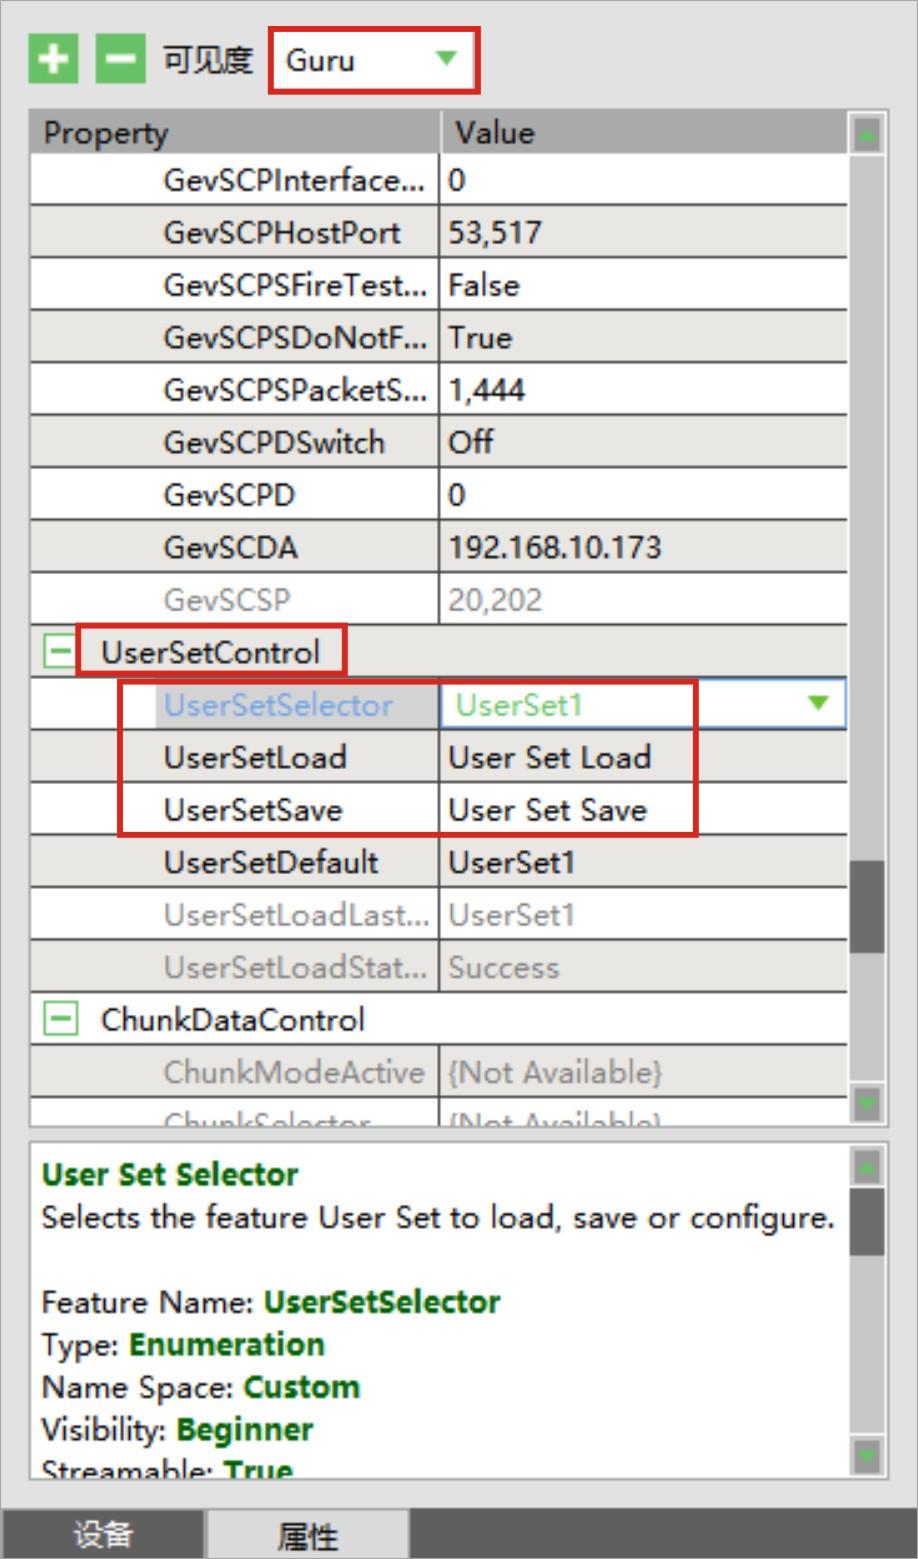
Task: Click the User Set Load command
Action: pos(549,757)
